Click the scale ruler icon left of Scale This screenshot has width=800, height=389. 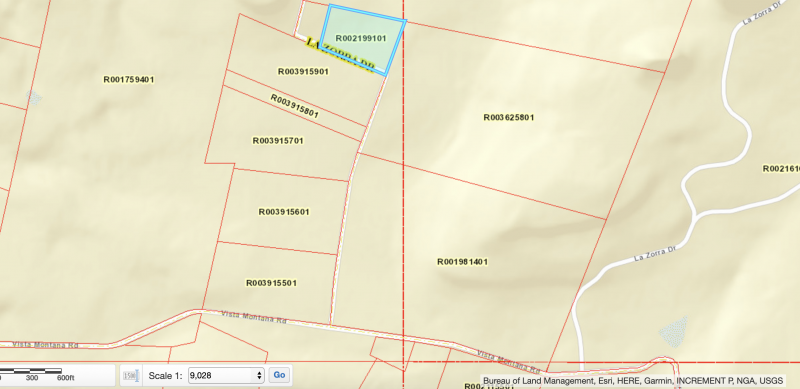click(131, 376)
